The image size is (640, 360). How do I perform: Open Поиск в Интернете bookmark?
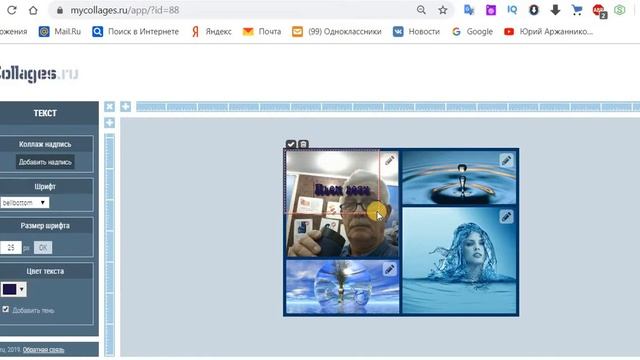pos(136,31)
